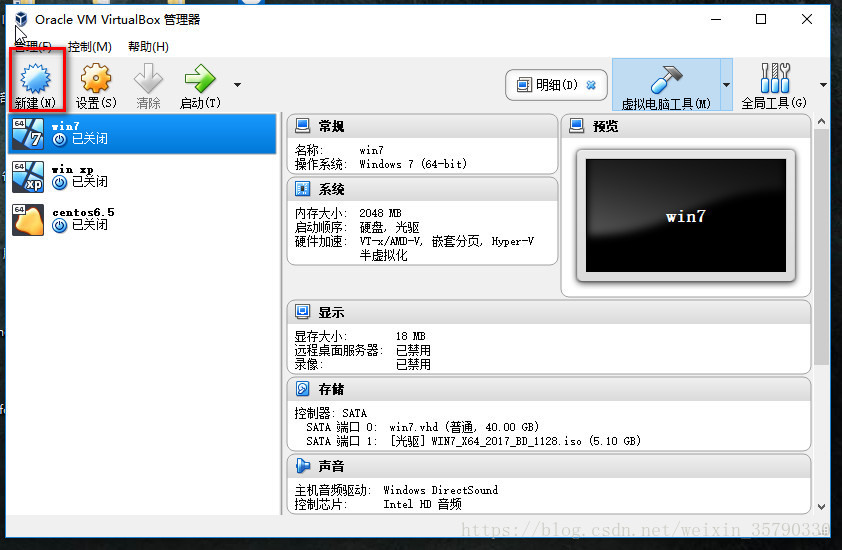The height and width of the screenshot is (550, 842).
Task: Click the 'Windows 7 (64-bit)' operating system value
Action: coord(413,164)
